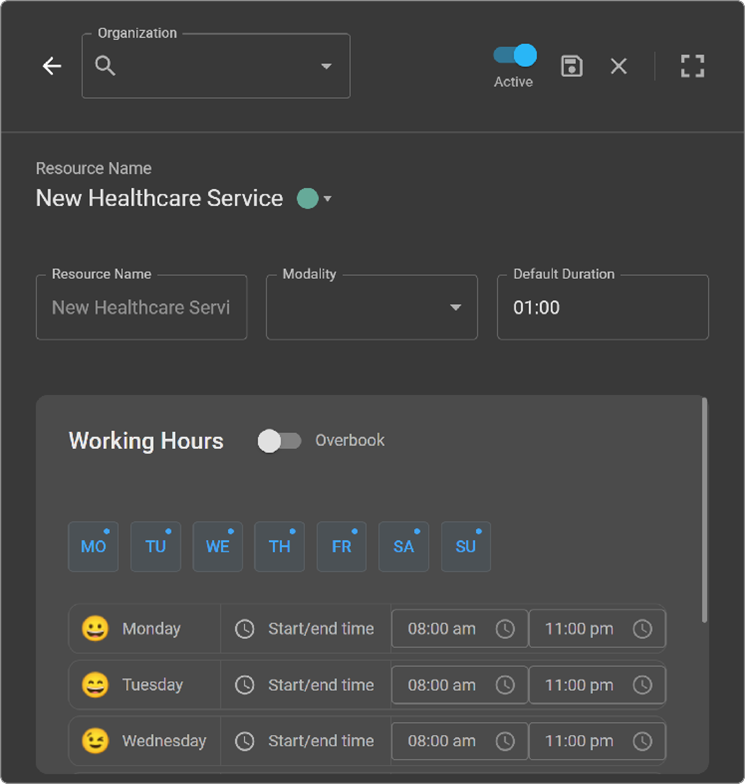Click the Default Duration input field

pyautogui.click(x=602, y=308)
